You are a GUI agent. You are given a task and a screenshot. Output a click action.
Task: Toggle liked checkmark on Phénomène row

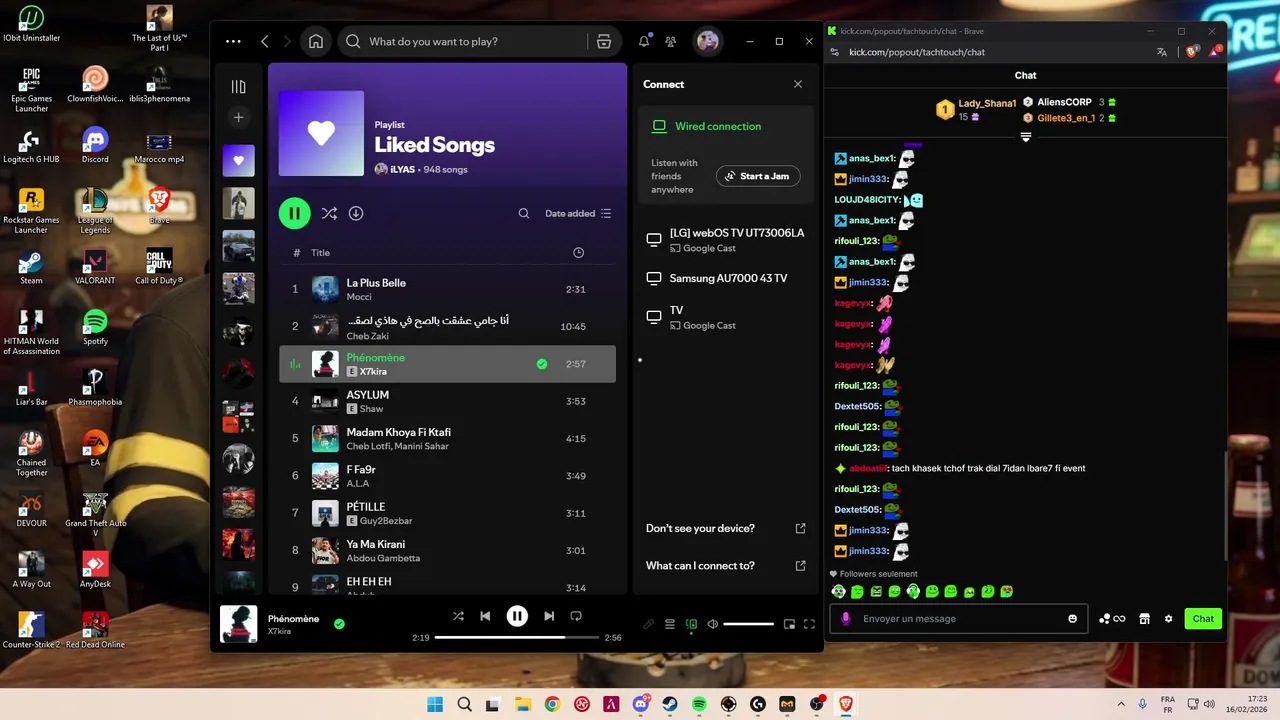click(542, 364)
